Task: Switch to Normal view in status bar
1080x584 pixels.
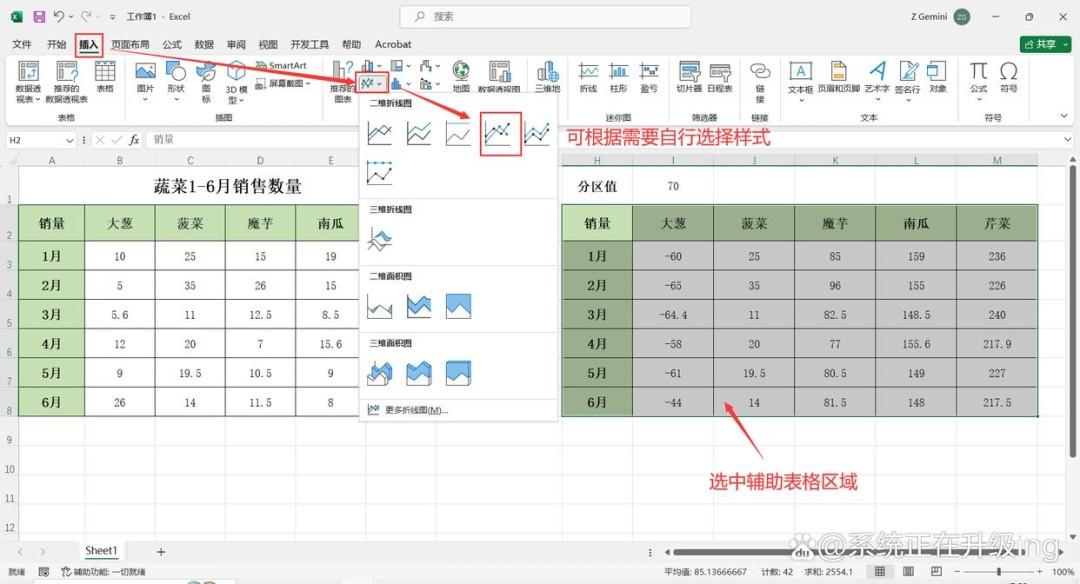Action: 880,572
